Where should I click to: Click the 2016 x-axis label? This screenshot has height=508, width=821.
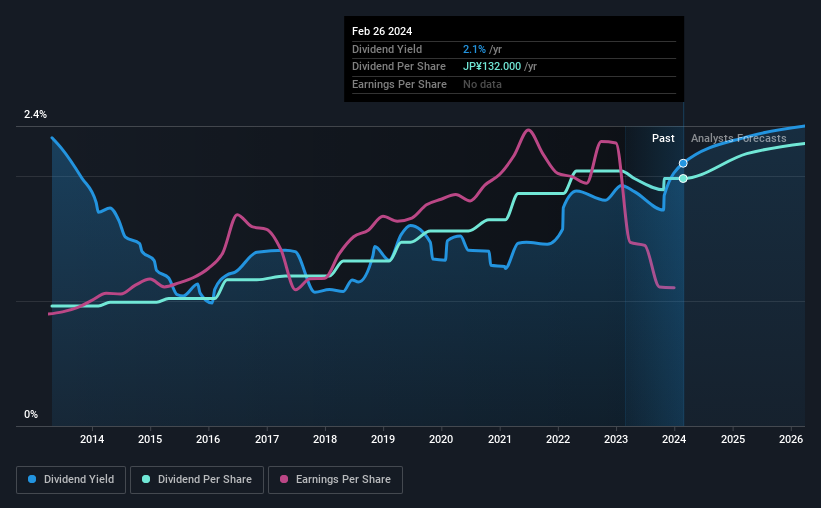208,439
